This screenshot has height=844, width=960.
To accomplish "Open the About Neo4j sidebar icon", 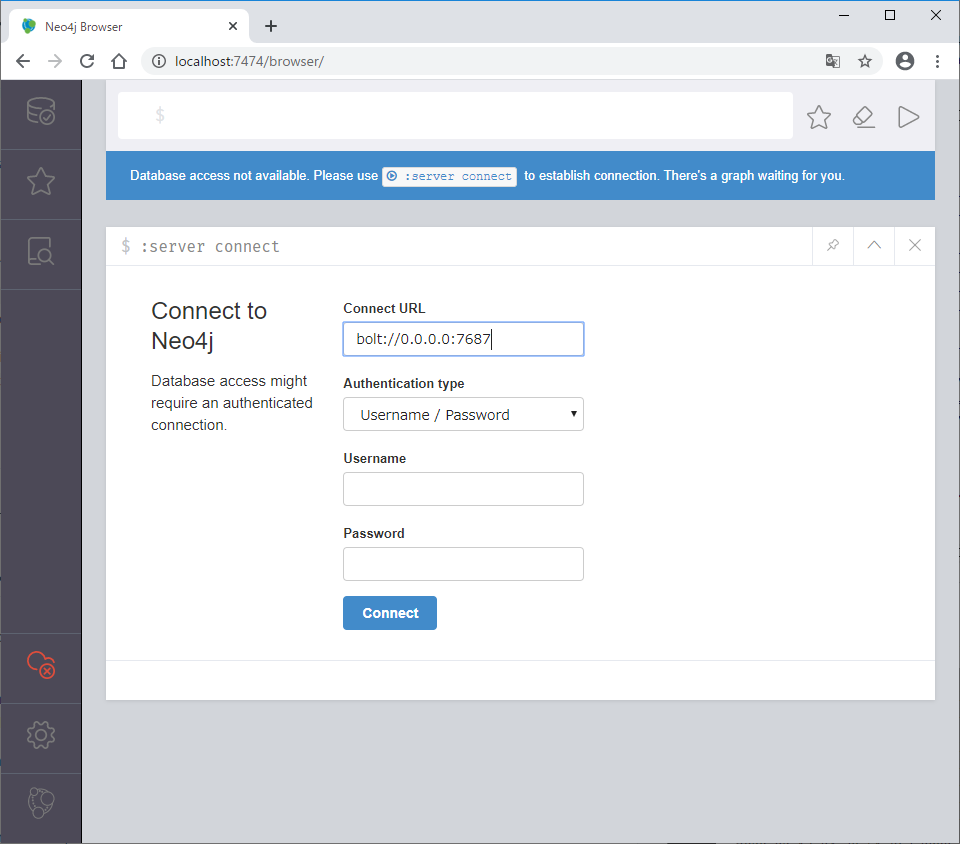I will click(x=41, y=803).
